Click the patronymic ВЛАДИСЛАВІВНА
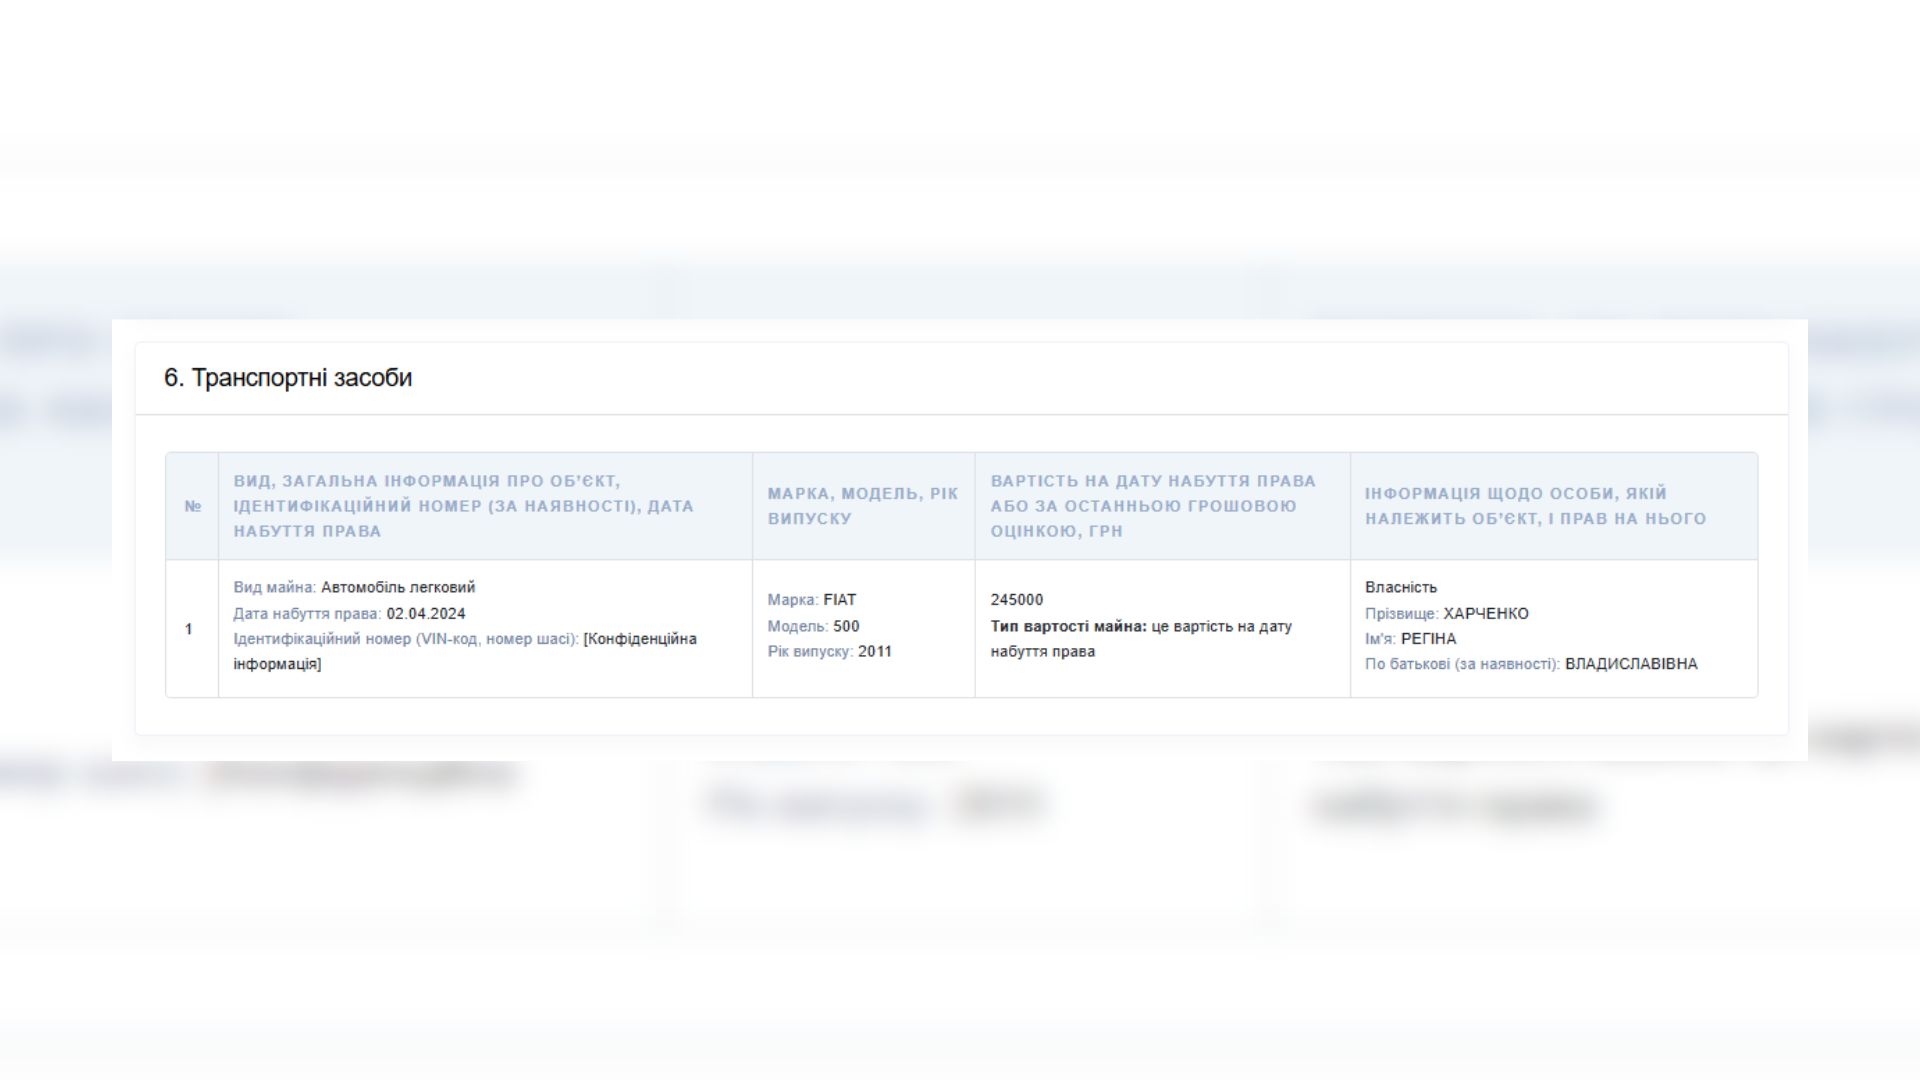This screenshot has height=1080, width=1920. click(1631, 664)
